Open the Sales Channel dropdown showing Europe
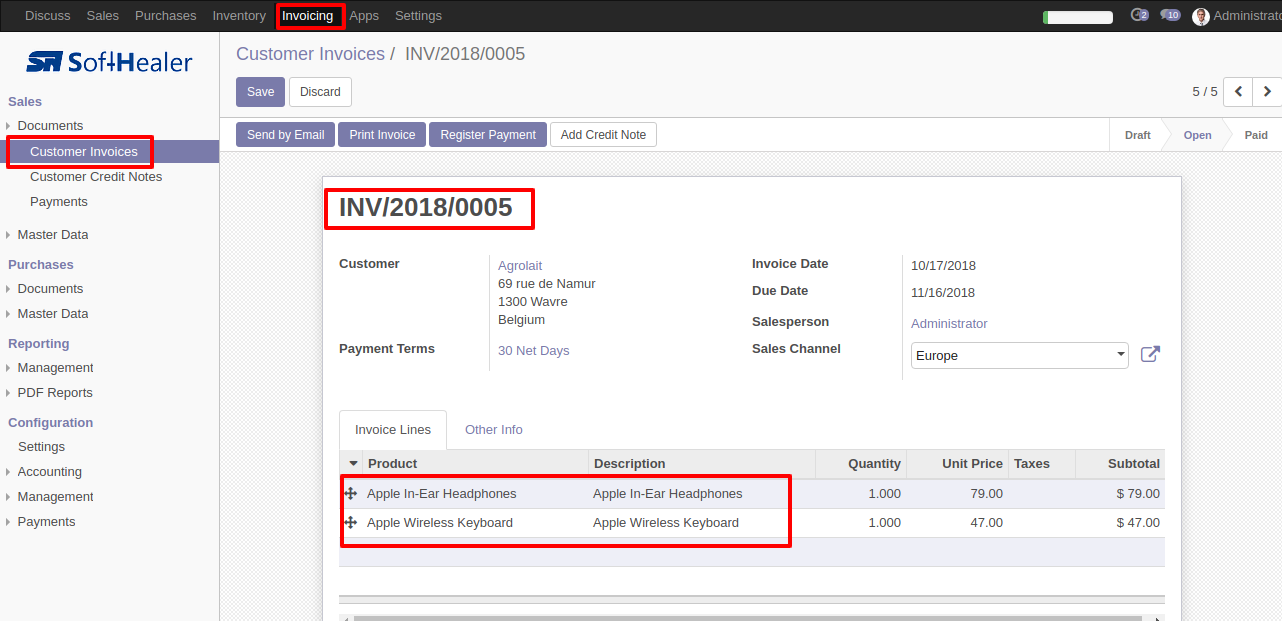 coord(1020,355)
